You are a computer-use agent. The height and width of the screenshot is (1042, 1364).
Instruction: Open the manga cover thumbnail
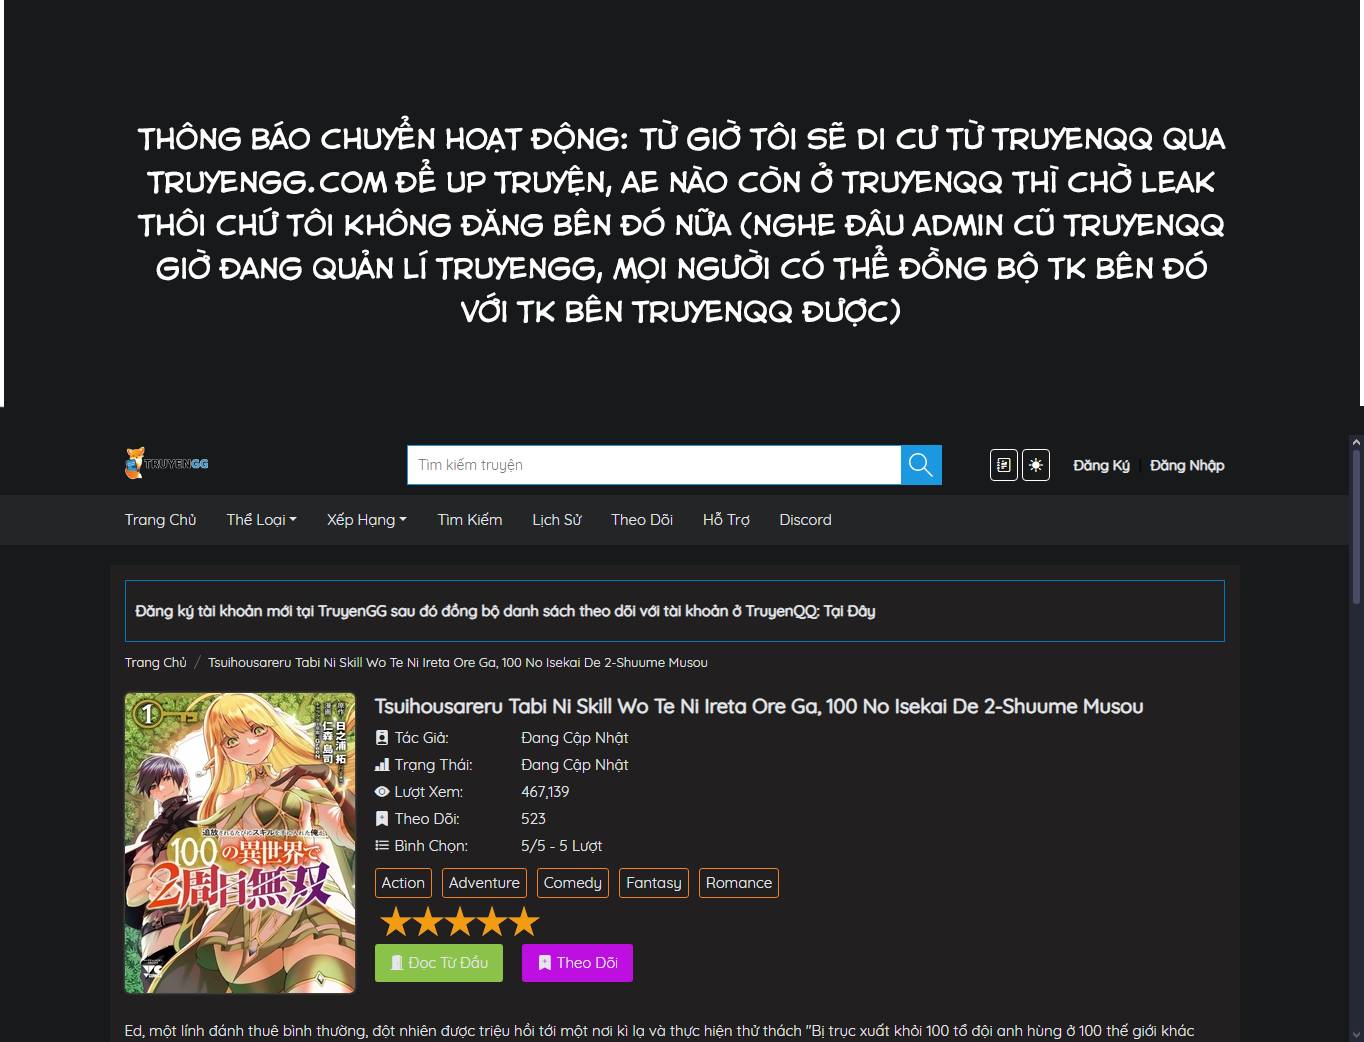point(240,843)
